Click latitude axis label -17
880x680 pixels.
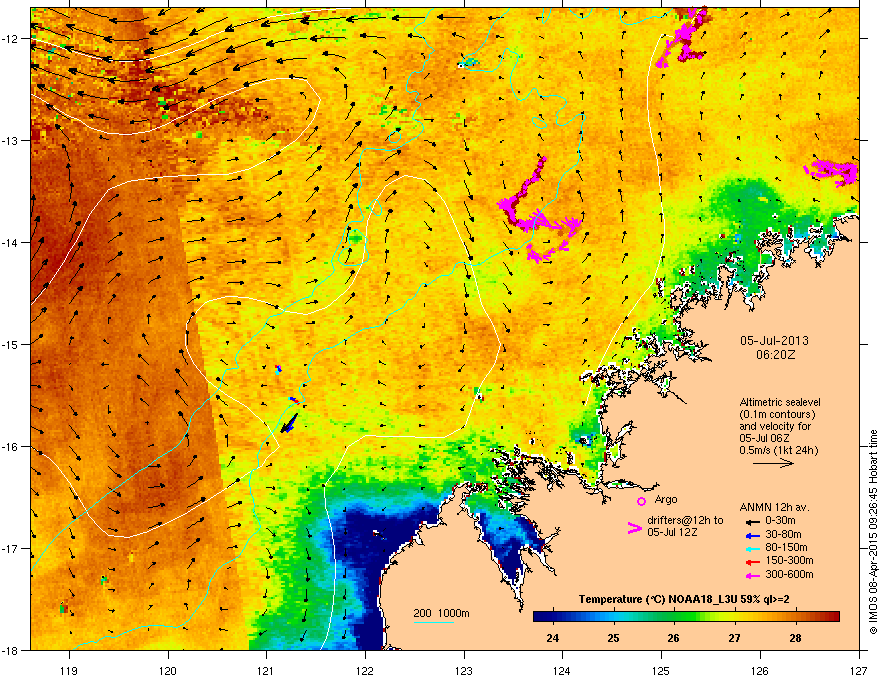click(10, 548)
